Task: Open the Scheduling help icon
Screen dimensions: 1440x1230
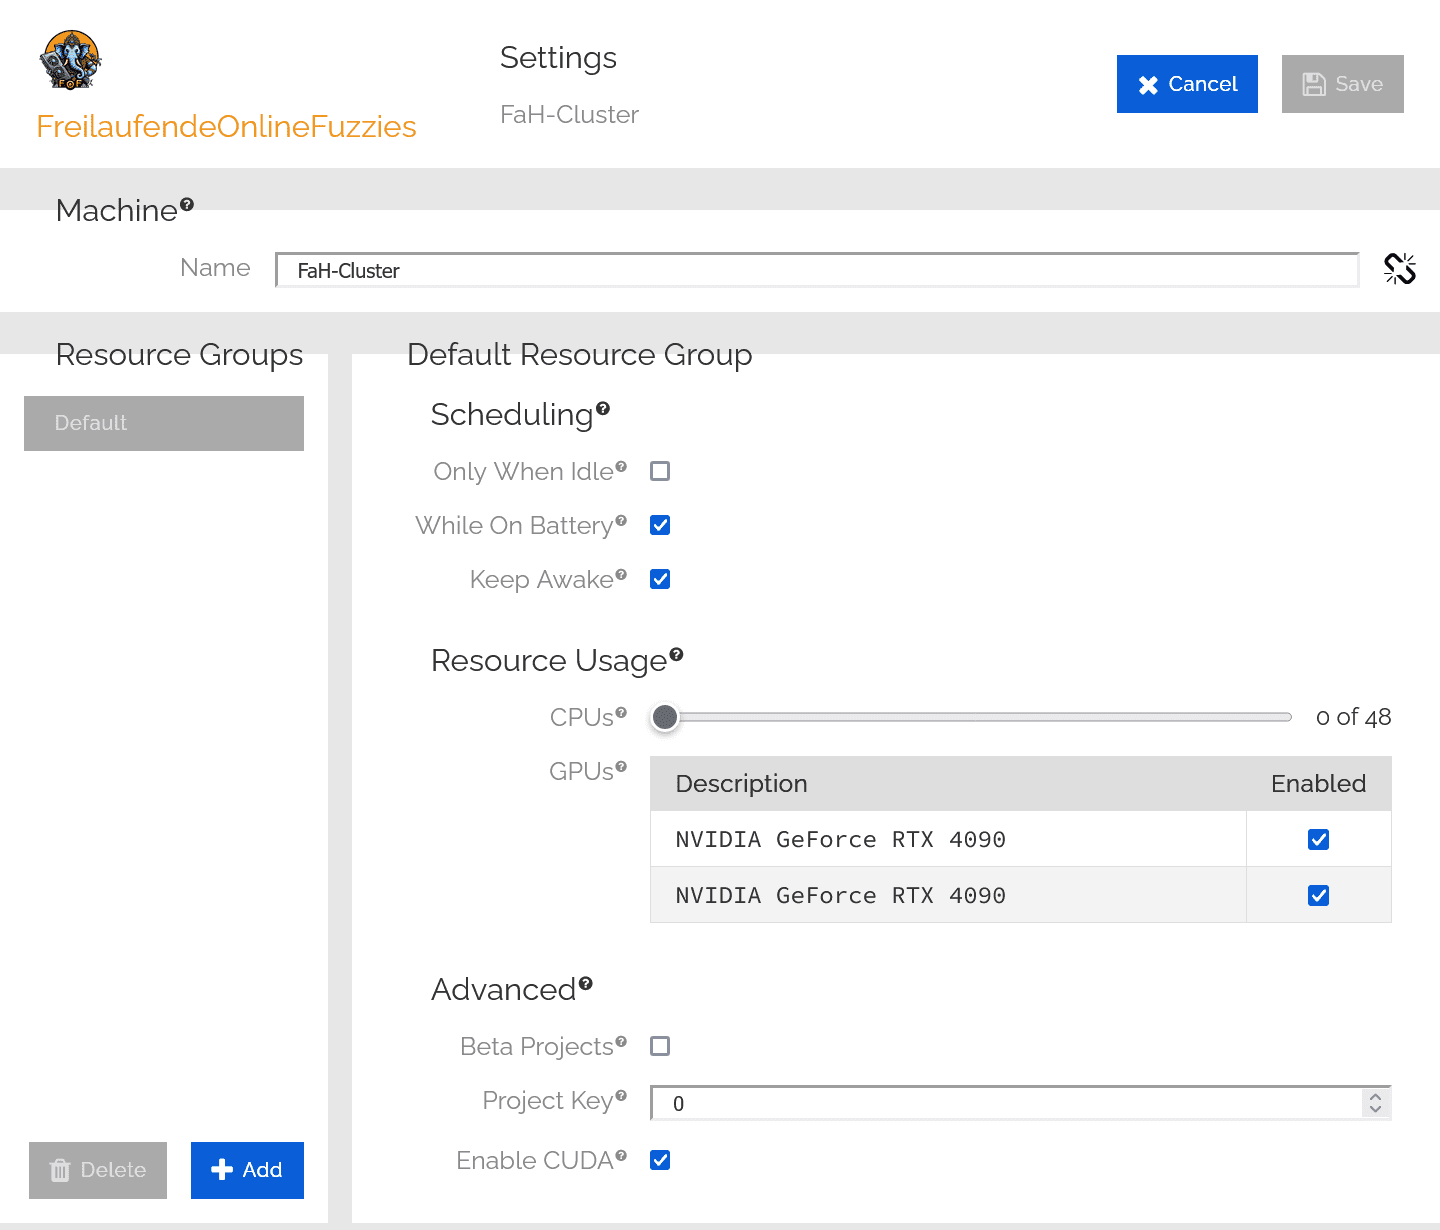Action: (x=603, y=408)
